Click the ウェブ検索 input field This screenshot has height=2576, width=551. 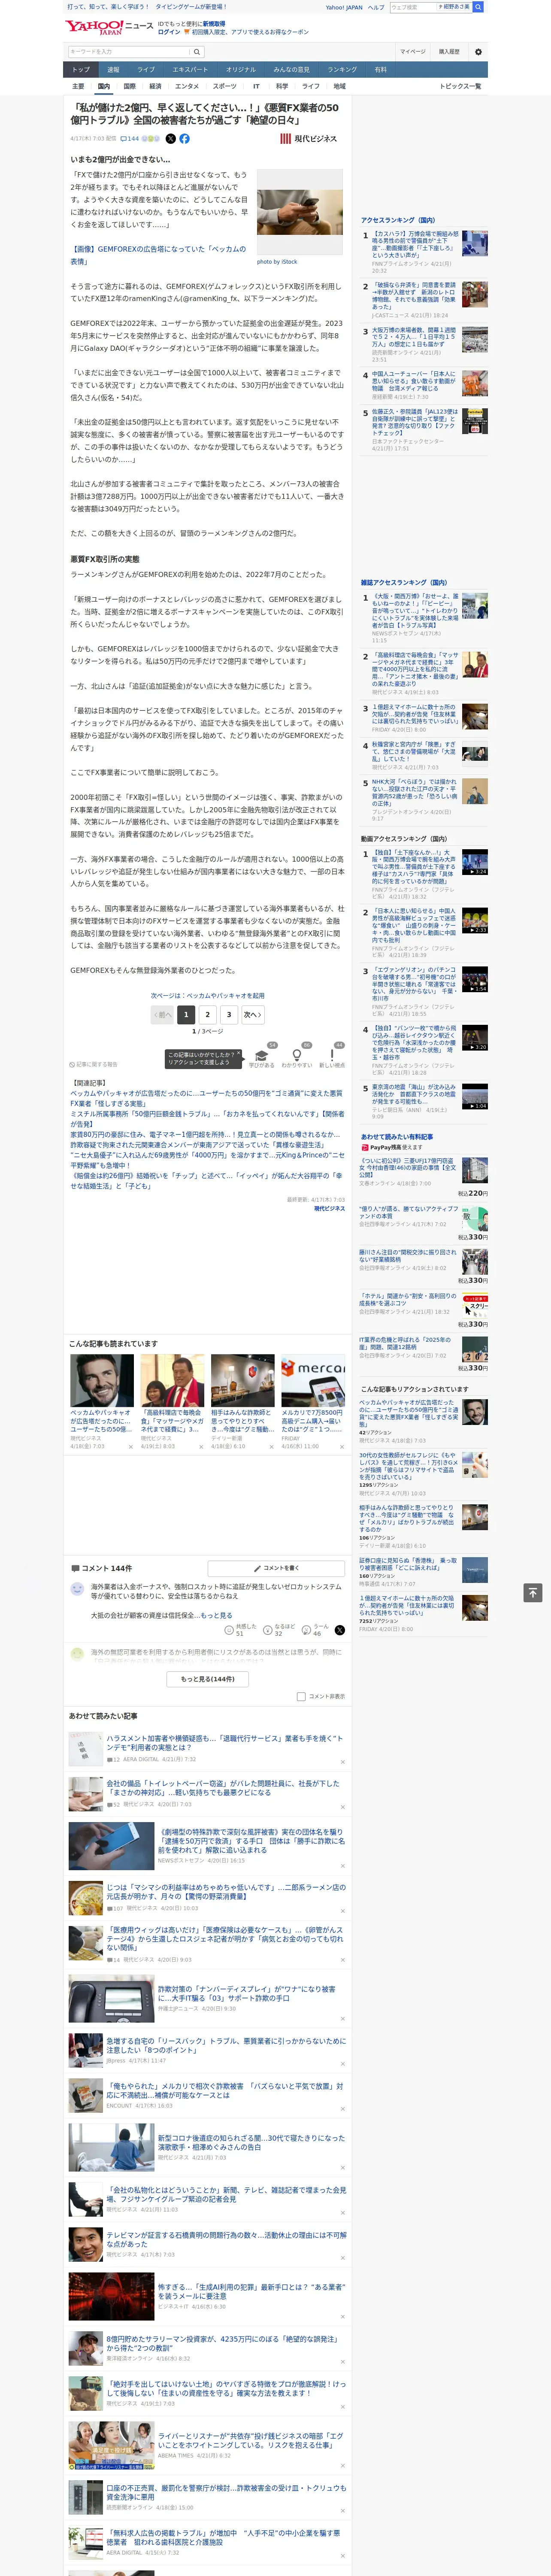413,7
